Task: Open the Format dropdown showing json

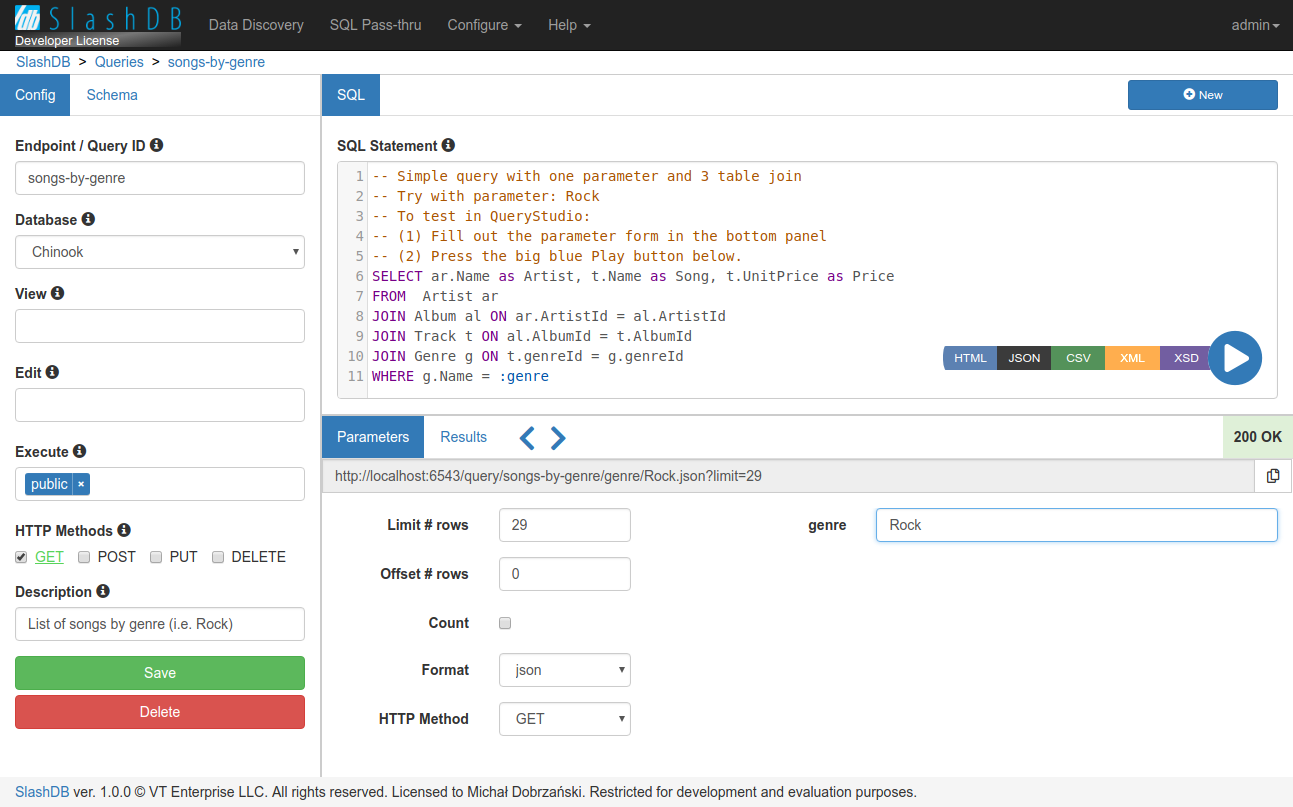Action: click(x=564, y=669)
